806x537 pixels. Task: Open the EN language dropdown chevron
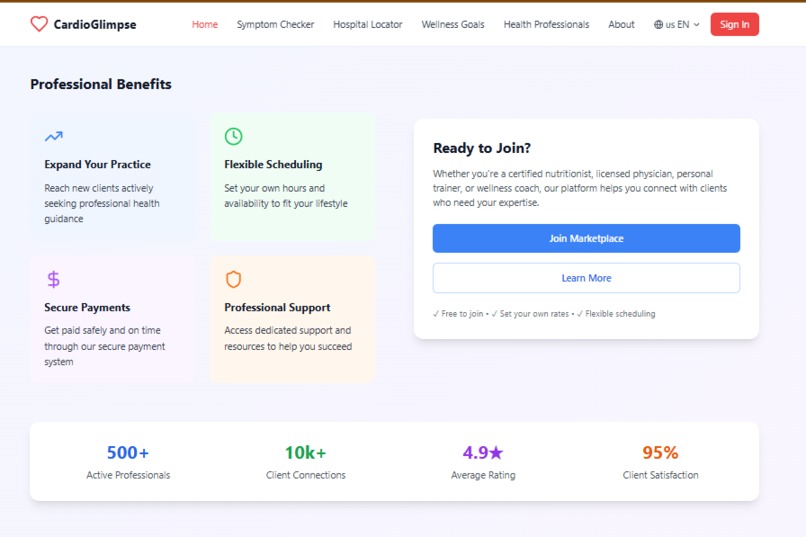pyautogui.click(x=697, y=25)
